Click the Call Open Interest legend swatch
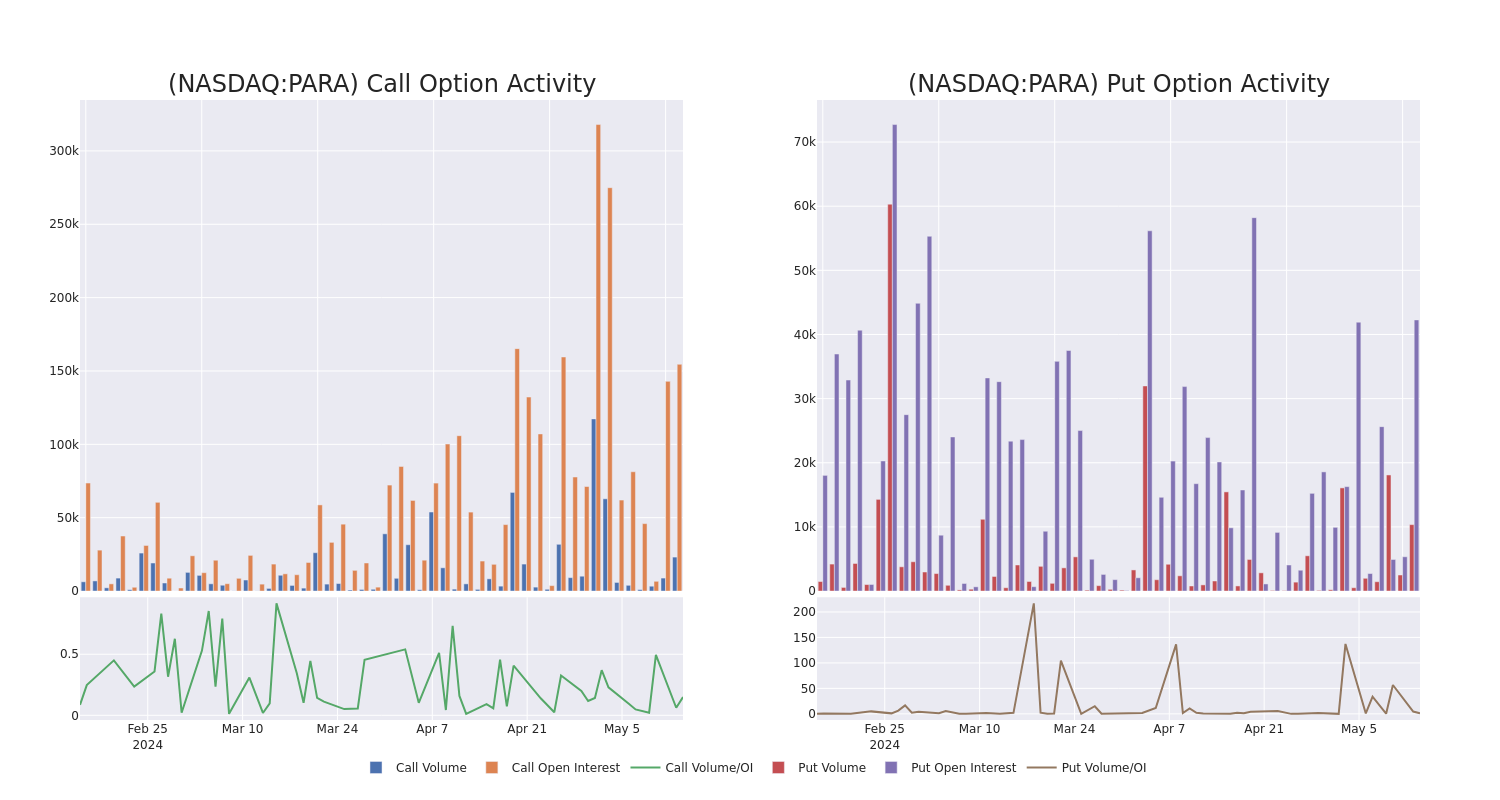 pyautogui.click(x=492, y=768)
